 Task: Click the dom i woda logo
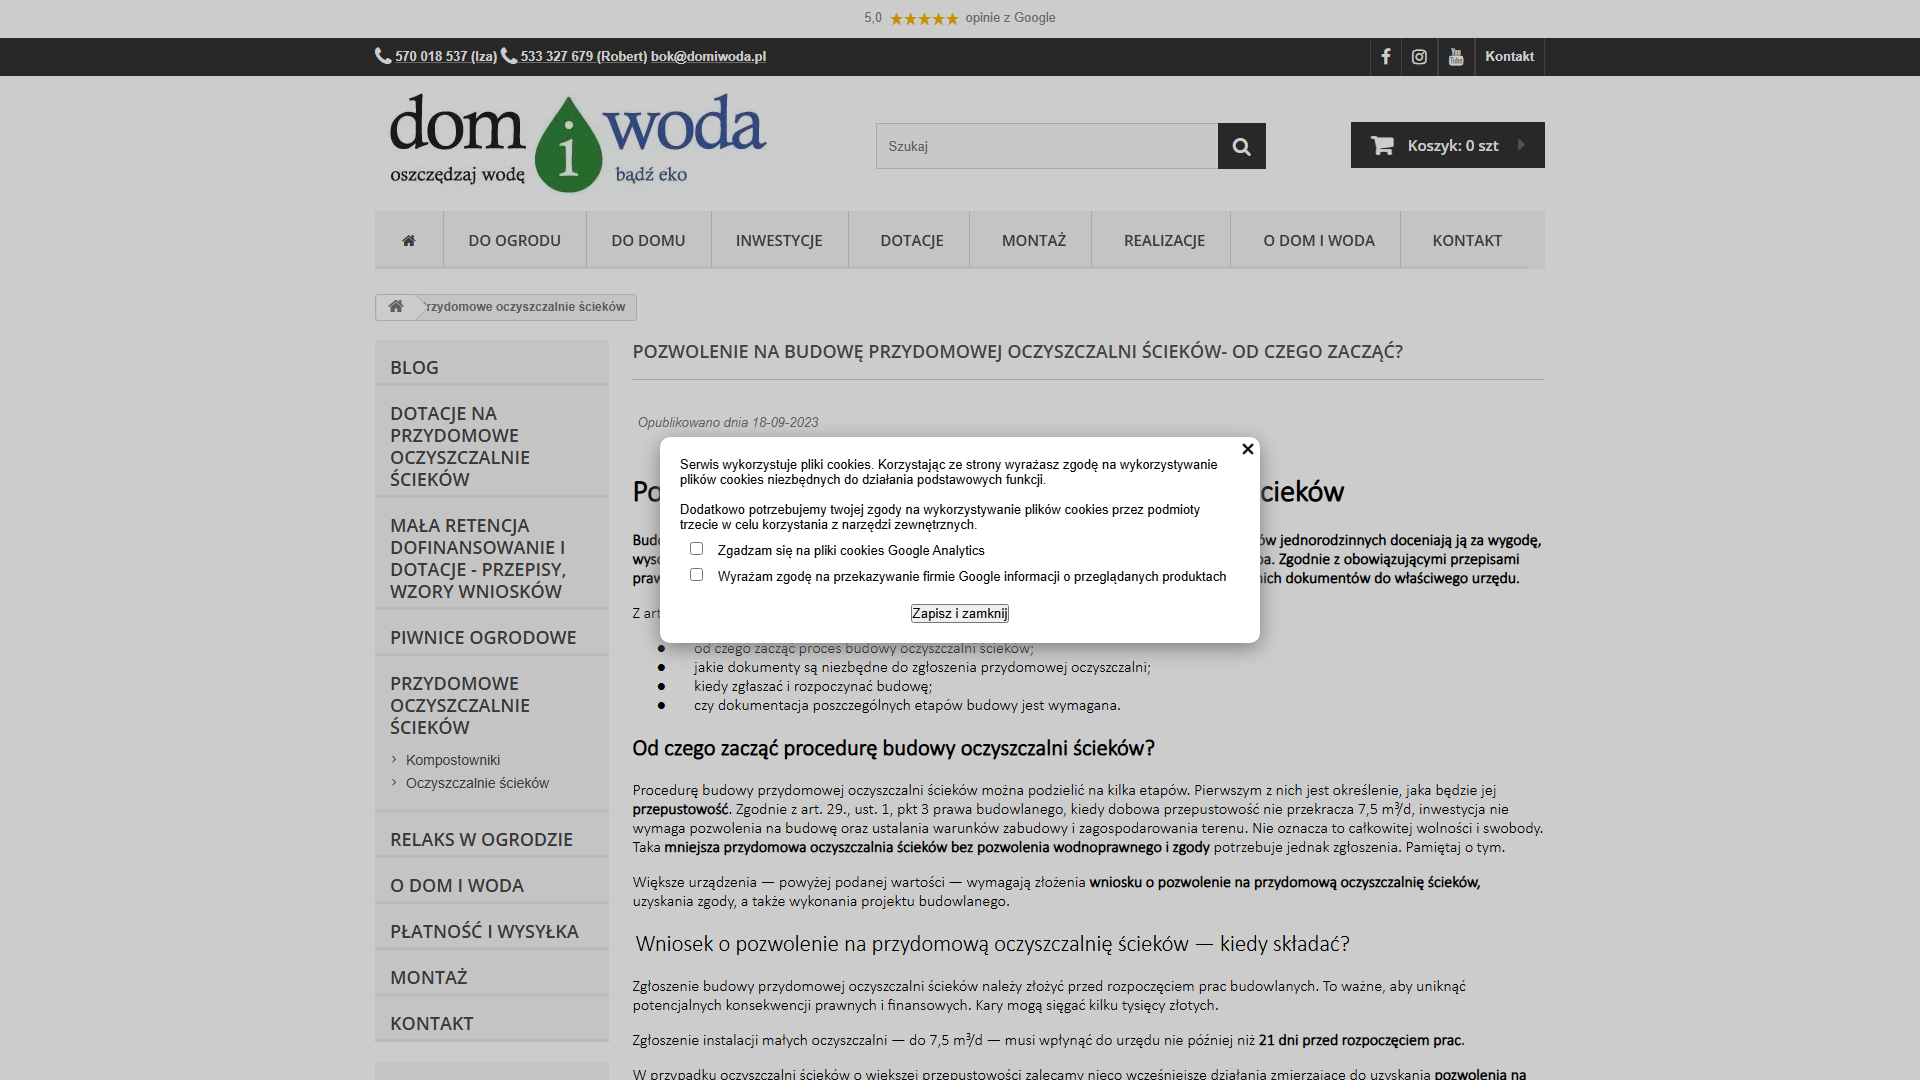[577, 143]
